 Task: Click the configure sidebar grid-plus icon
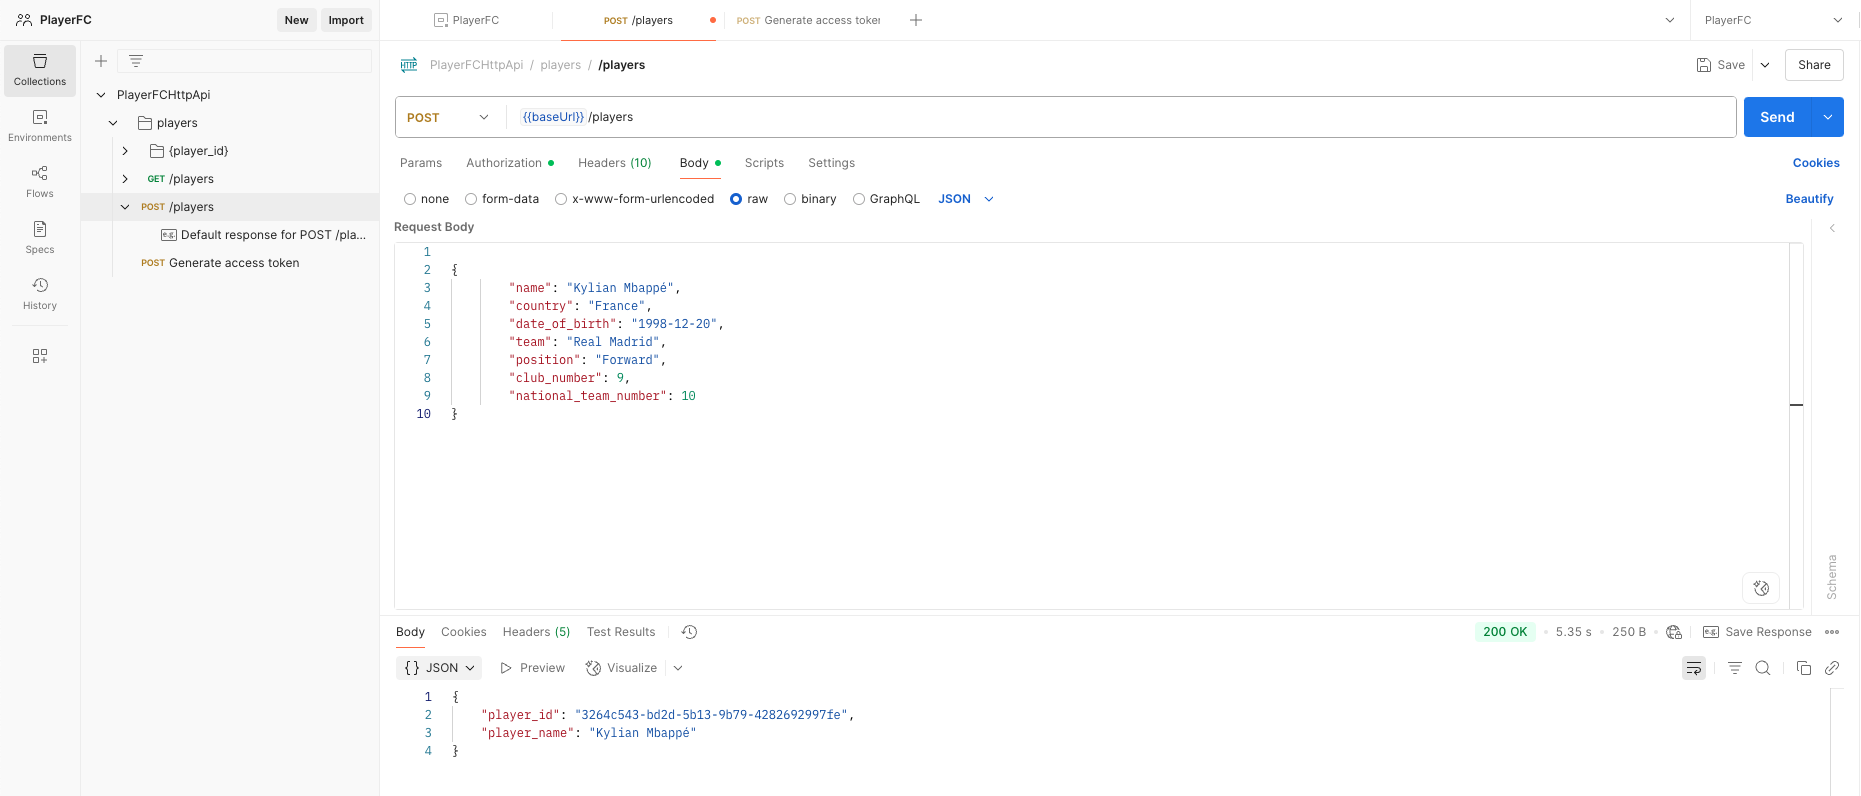coord(40,356)
